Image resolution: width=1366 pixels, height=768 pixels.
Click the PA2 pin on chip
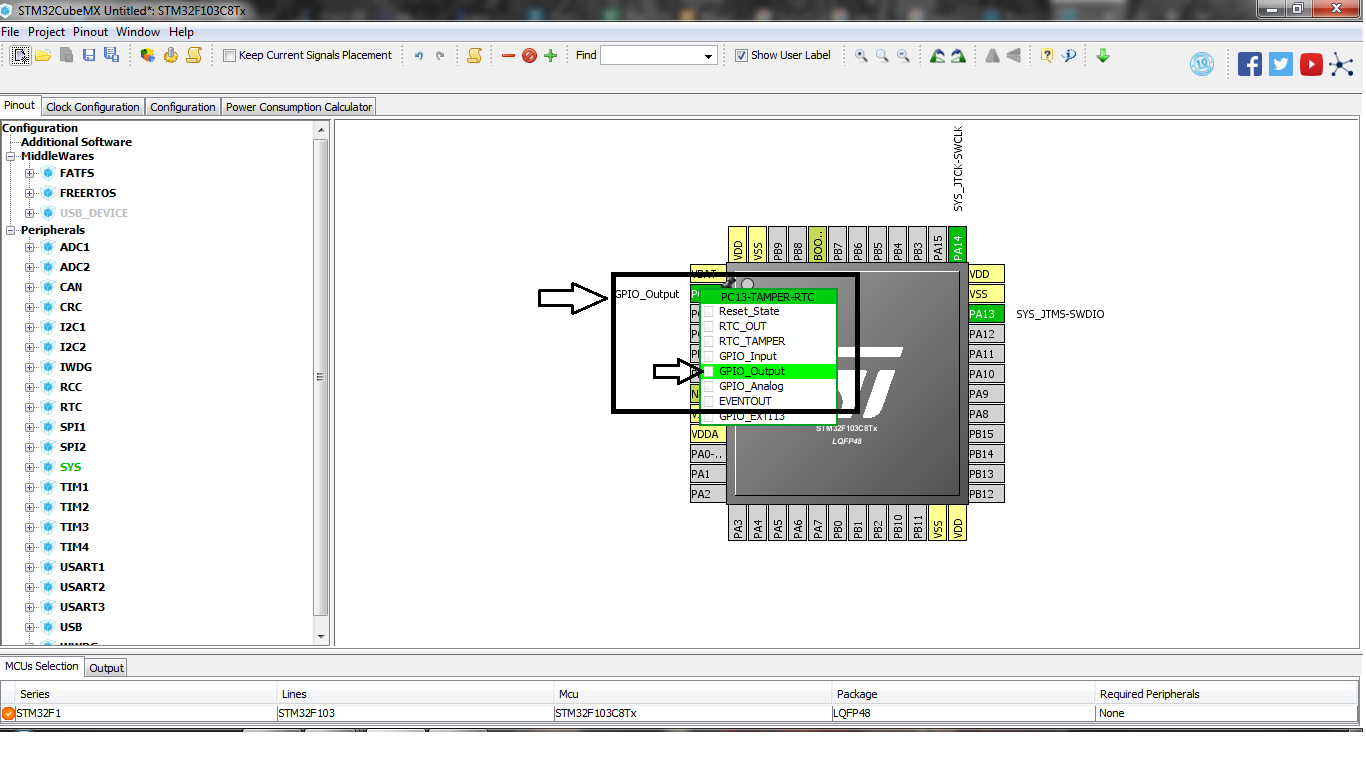tap(708, 494)
